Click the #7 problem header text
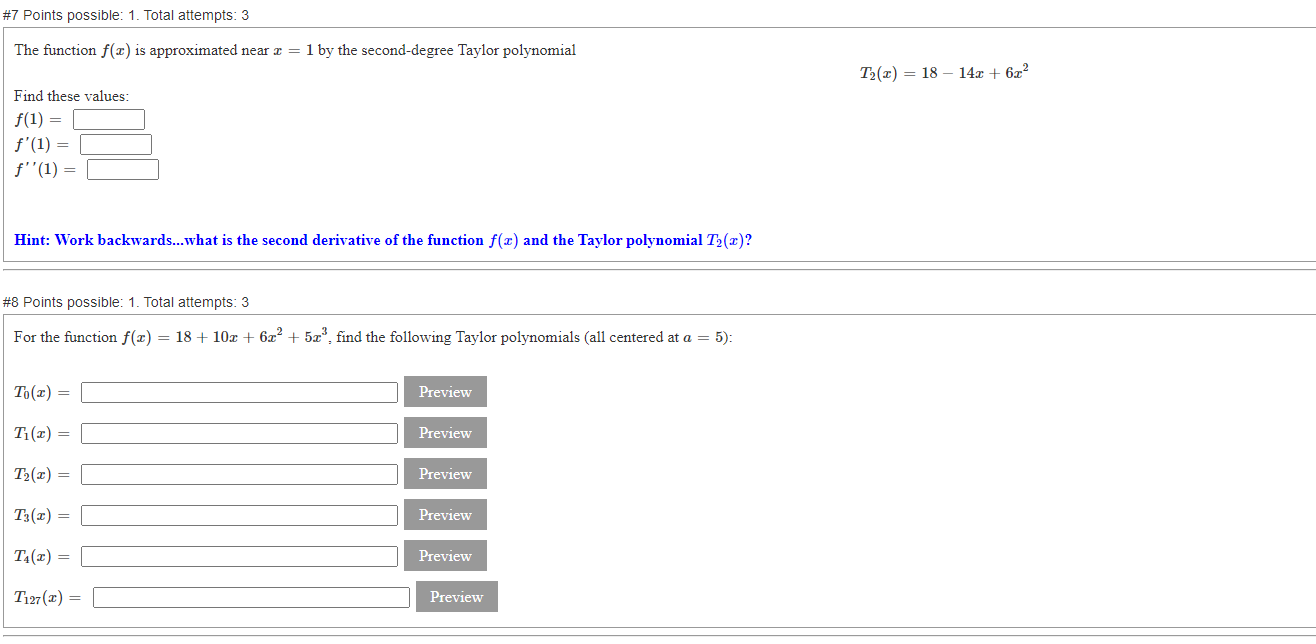Image resolution: width=1316 pixels, height=644 pixels. pyautogui.click(x=125, y=15)
